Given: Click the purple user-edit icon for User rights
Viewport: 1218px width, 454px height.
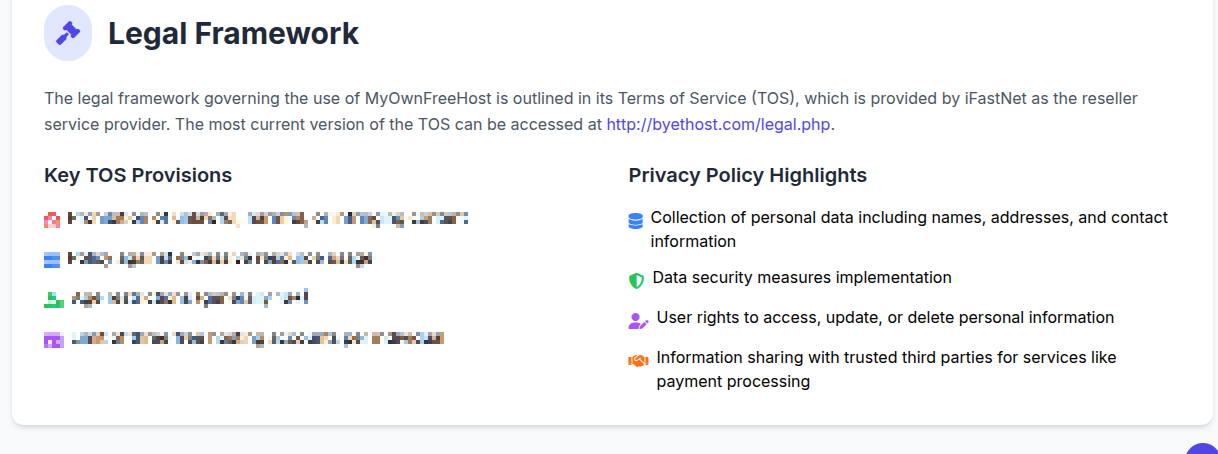Looking at the screenshot, I should click(x=638, y=321).
